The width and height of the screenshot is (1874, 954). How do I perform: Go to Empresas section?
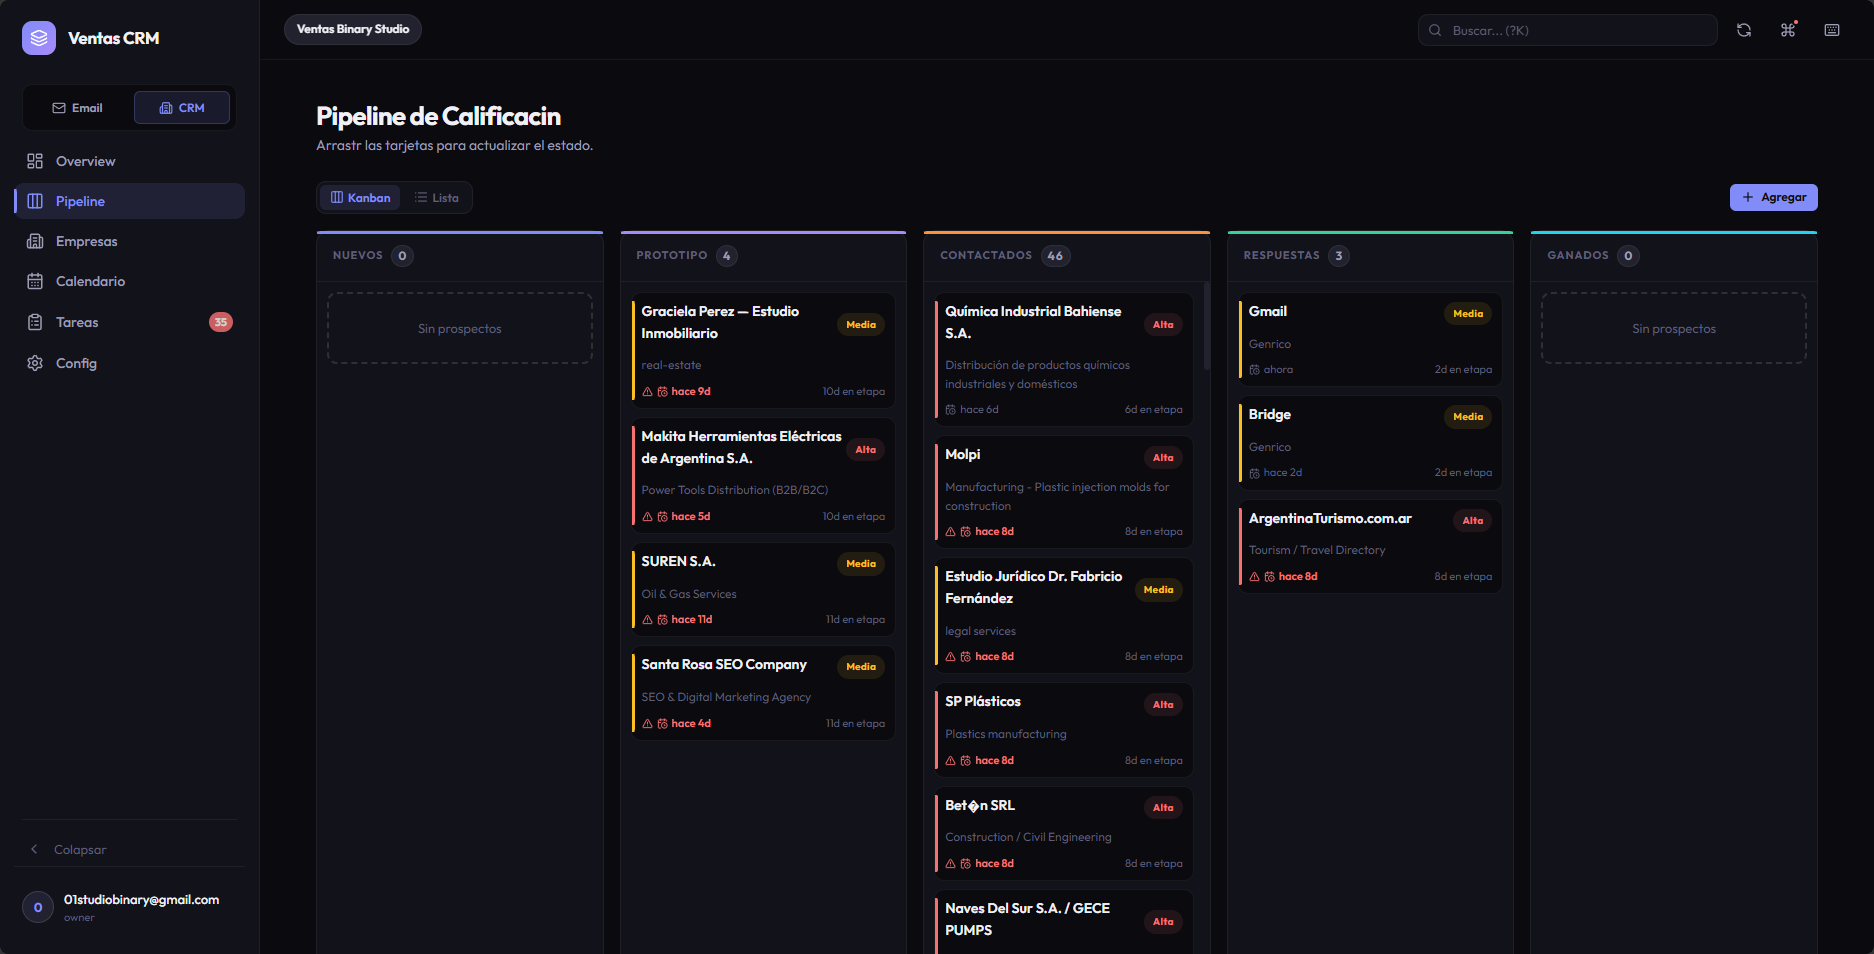click(x=86, y=241)
